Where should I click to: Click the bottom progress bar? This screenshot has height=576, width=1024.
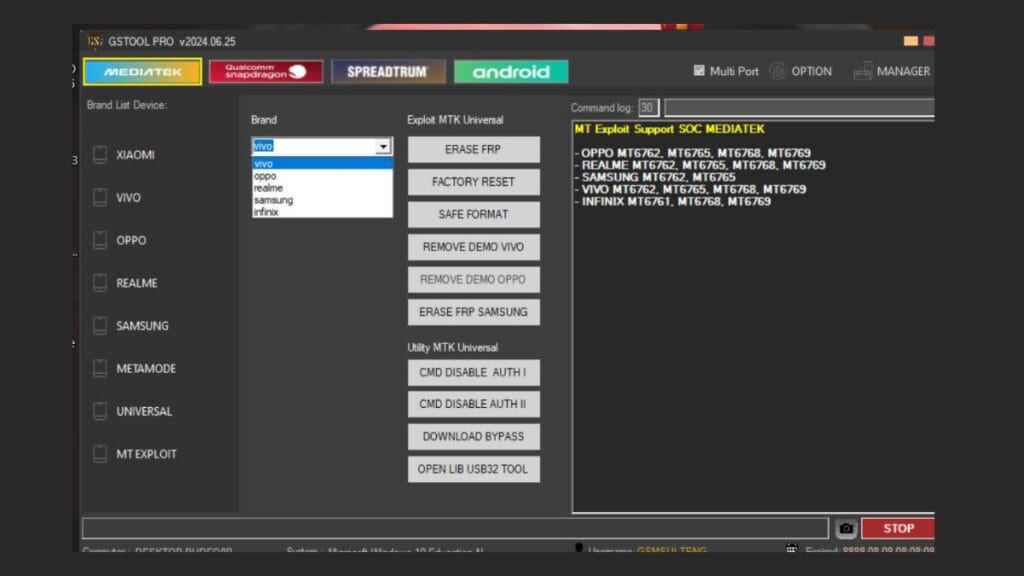coord(455,528)
